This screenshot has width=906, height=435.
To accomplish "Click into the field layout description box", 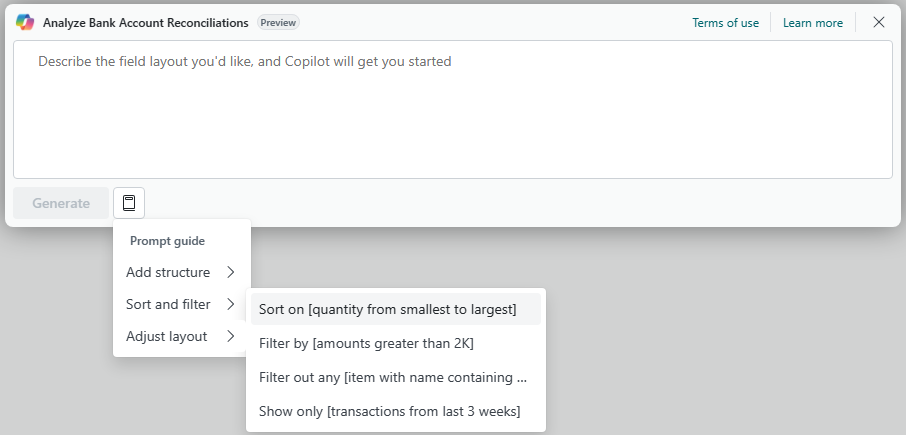I will pyautogui.click(x=453, y=109).
